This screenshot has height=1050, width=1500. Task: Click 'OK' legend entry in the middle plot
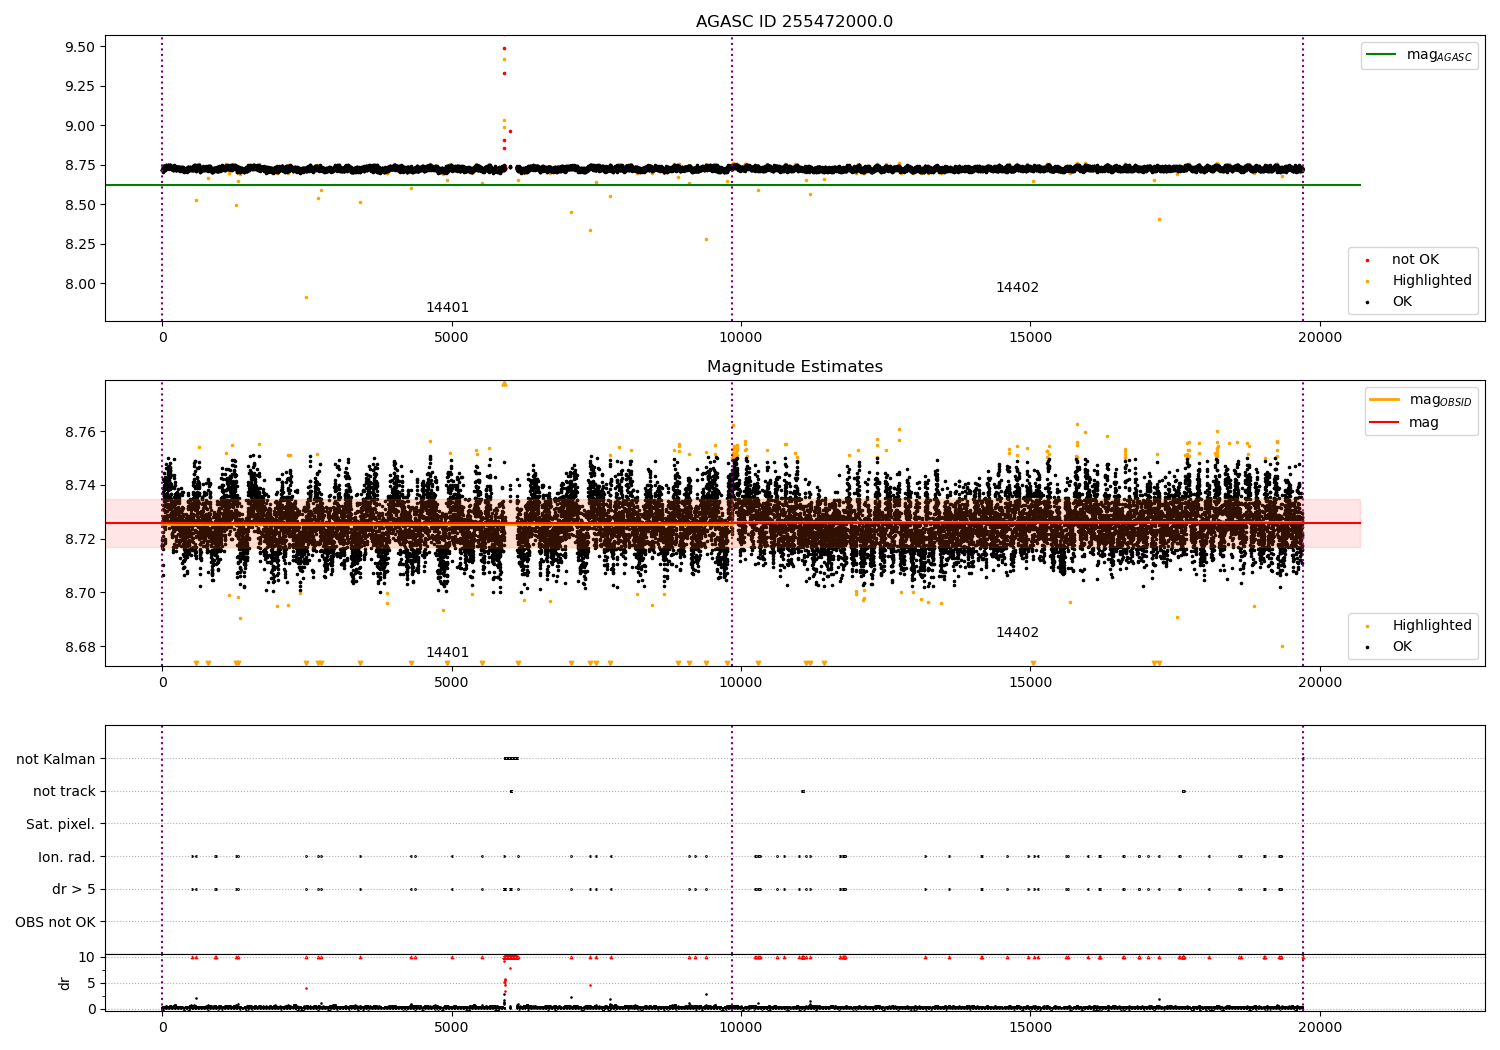pyautogui.click(x=1391, y=647)
